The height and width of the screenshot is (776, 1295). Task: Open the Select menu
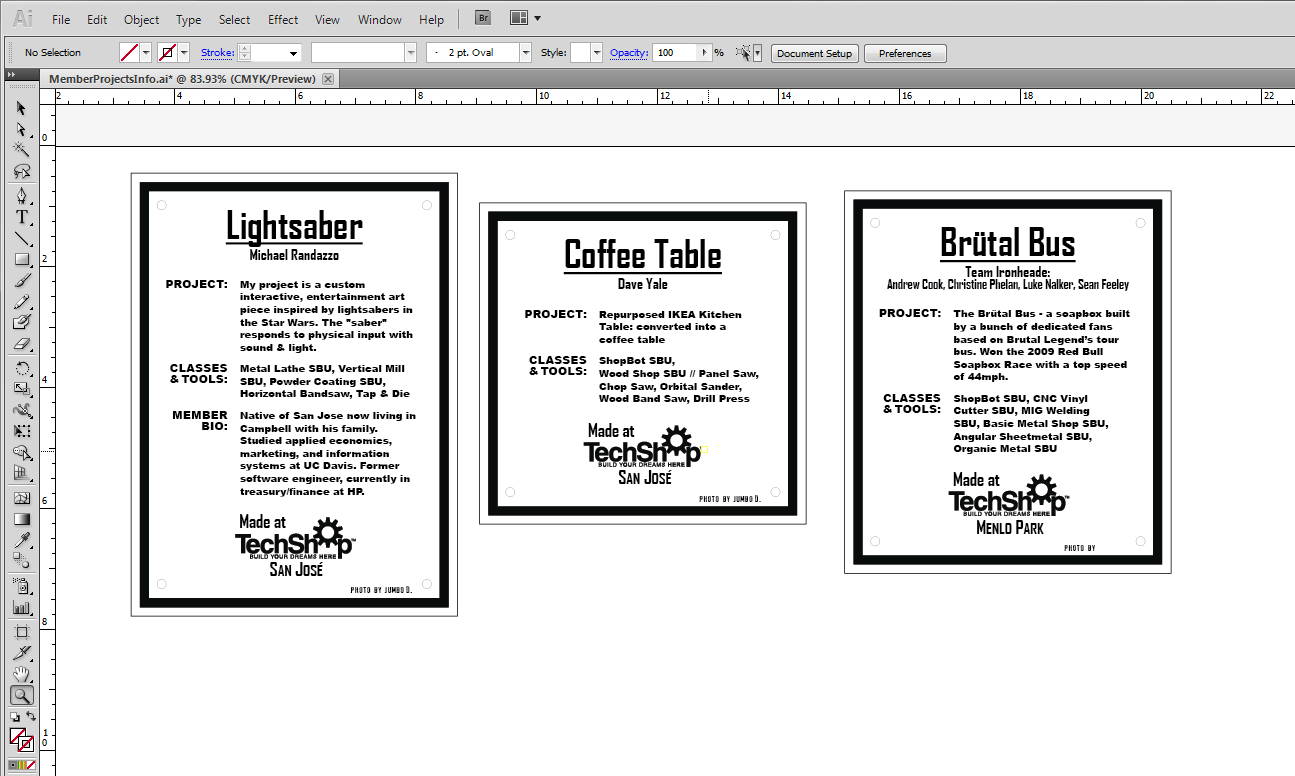tap(234, 19)
